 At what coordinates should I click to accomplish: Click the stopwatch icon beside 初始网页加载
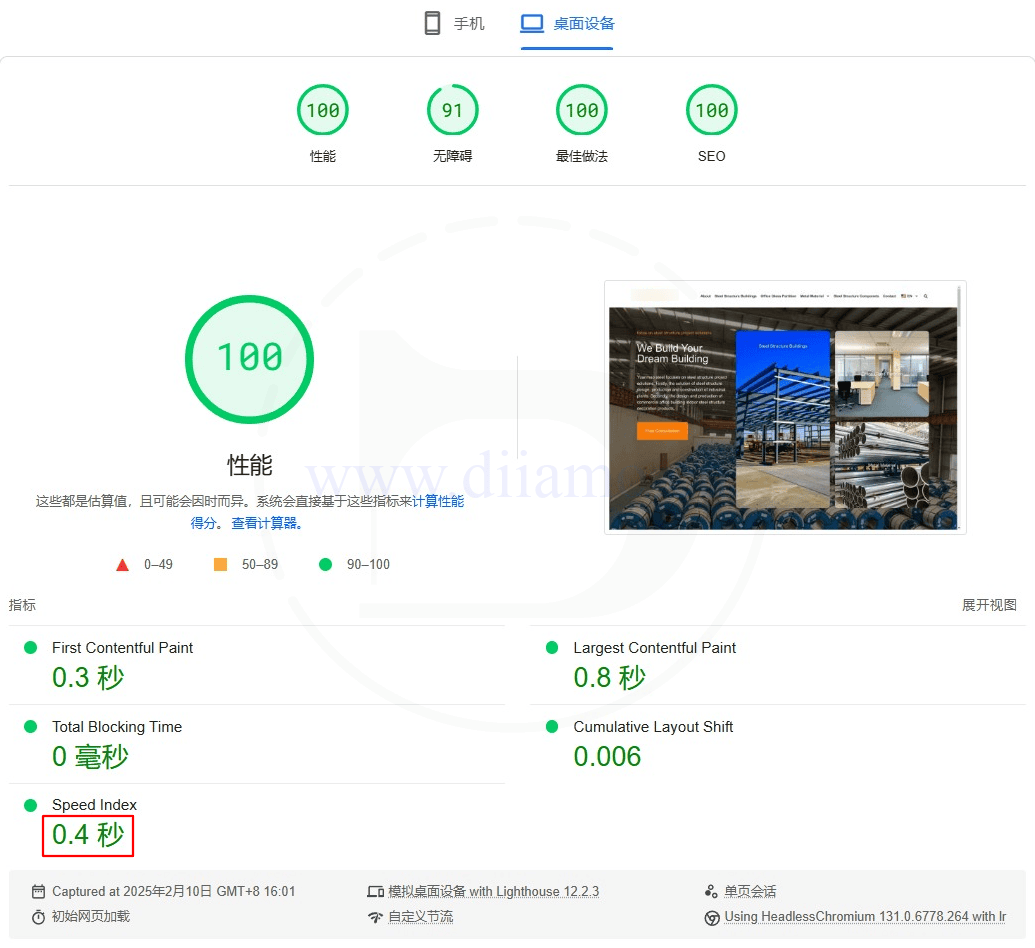tap(36, 917)
